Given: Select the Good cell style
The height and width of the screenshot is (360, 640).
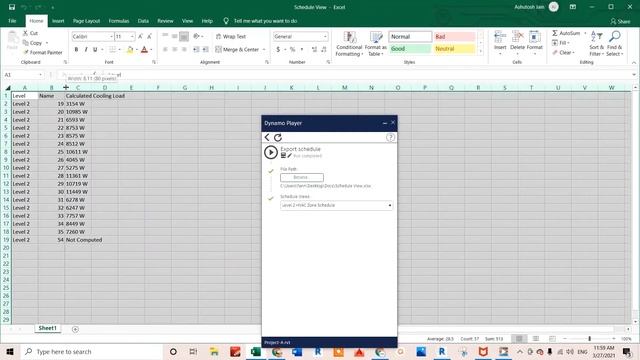Looking at the screenshot, I should coord(410,49).
